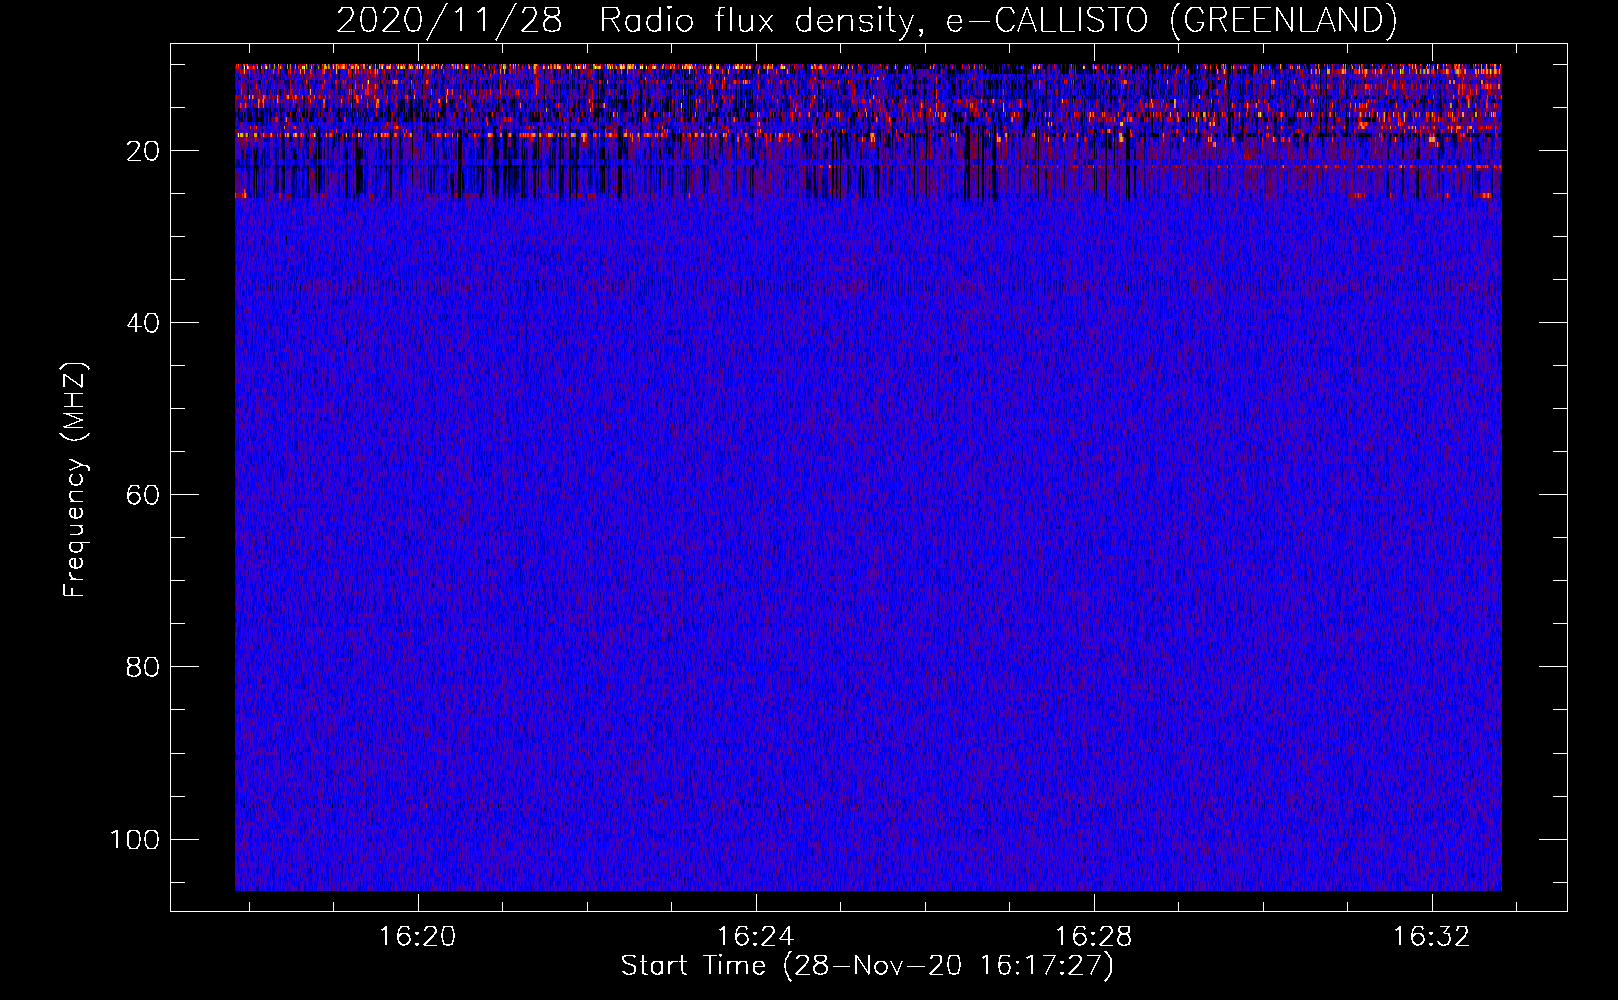Click the 20 MHz frequency tick label
The image size is (1618, 1000).
143,151
